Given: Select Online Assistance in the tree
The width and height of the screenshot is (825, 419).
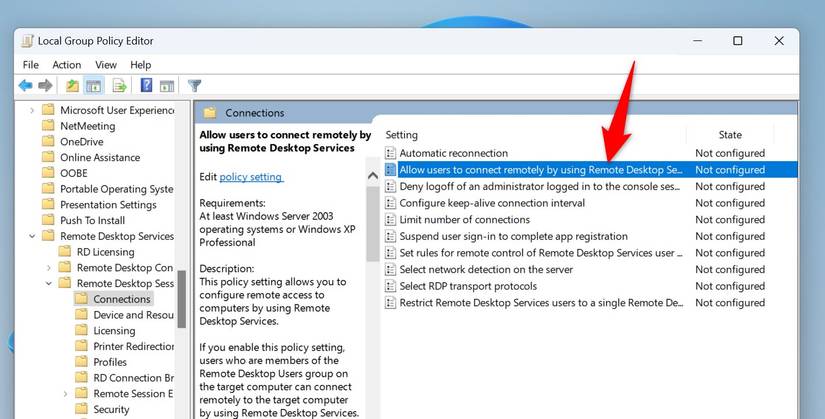Looking at the screenshot, I should pyautogui.click(x=100, y=157).
